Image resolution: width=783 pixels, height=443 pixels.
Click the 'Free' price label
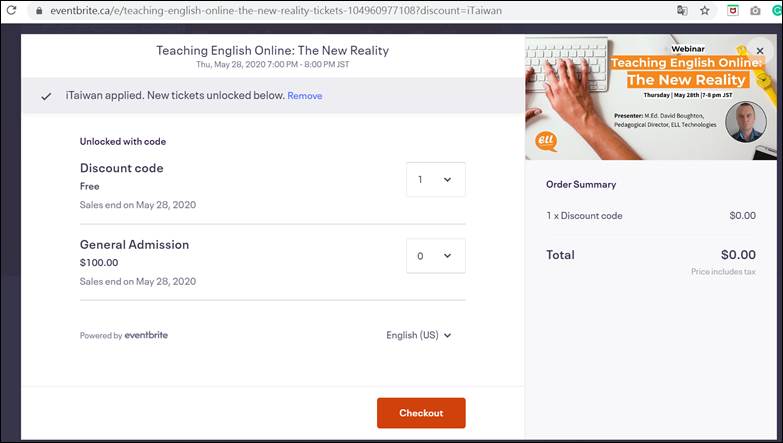click(x=89, y=186)
